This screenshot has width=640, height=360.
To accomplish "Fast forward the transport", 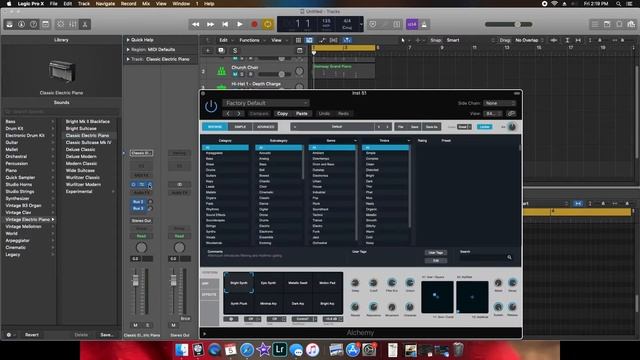I will point(210,24).
